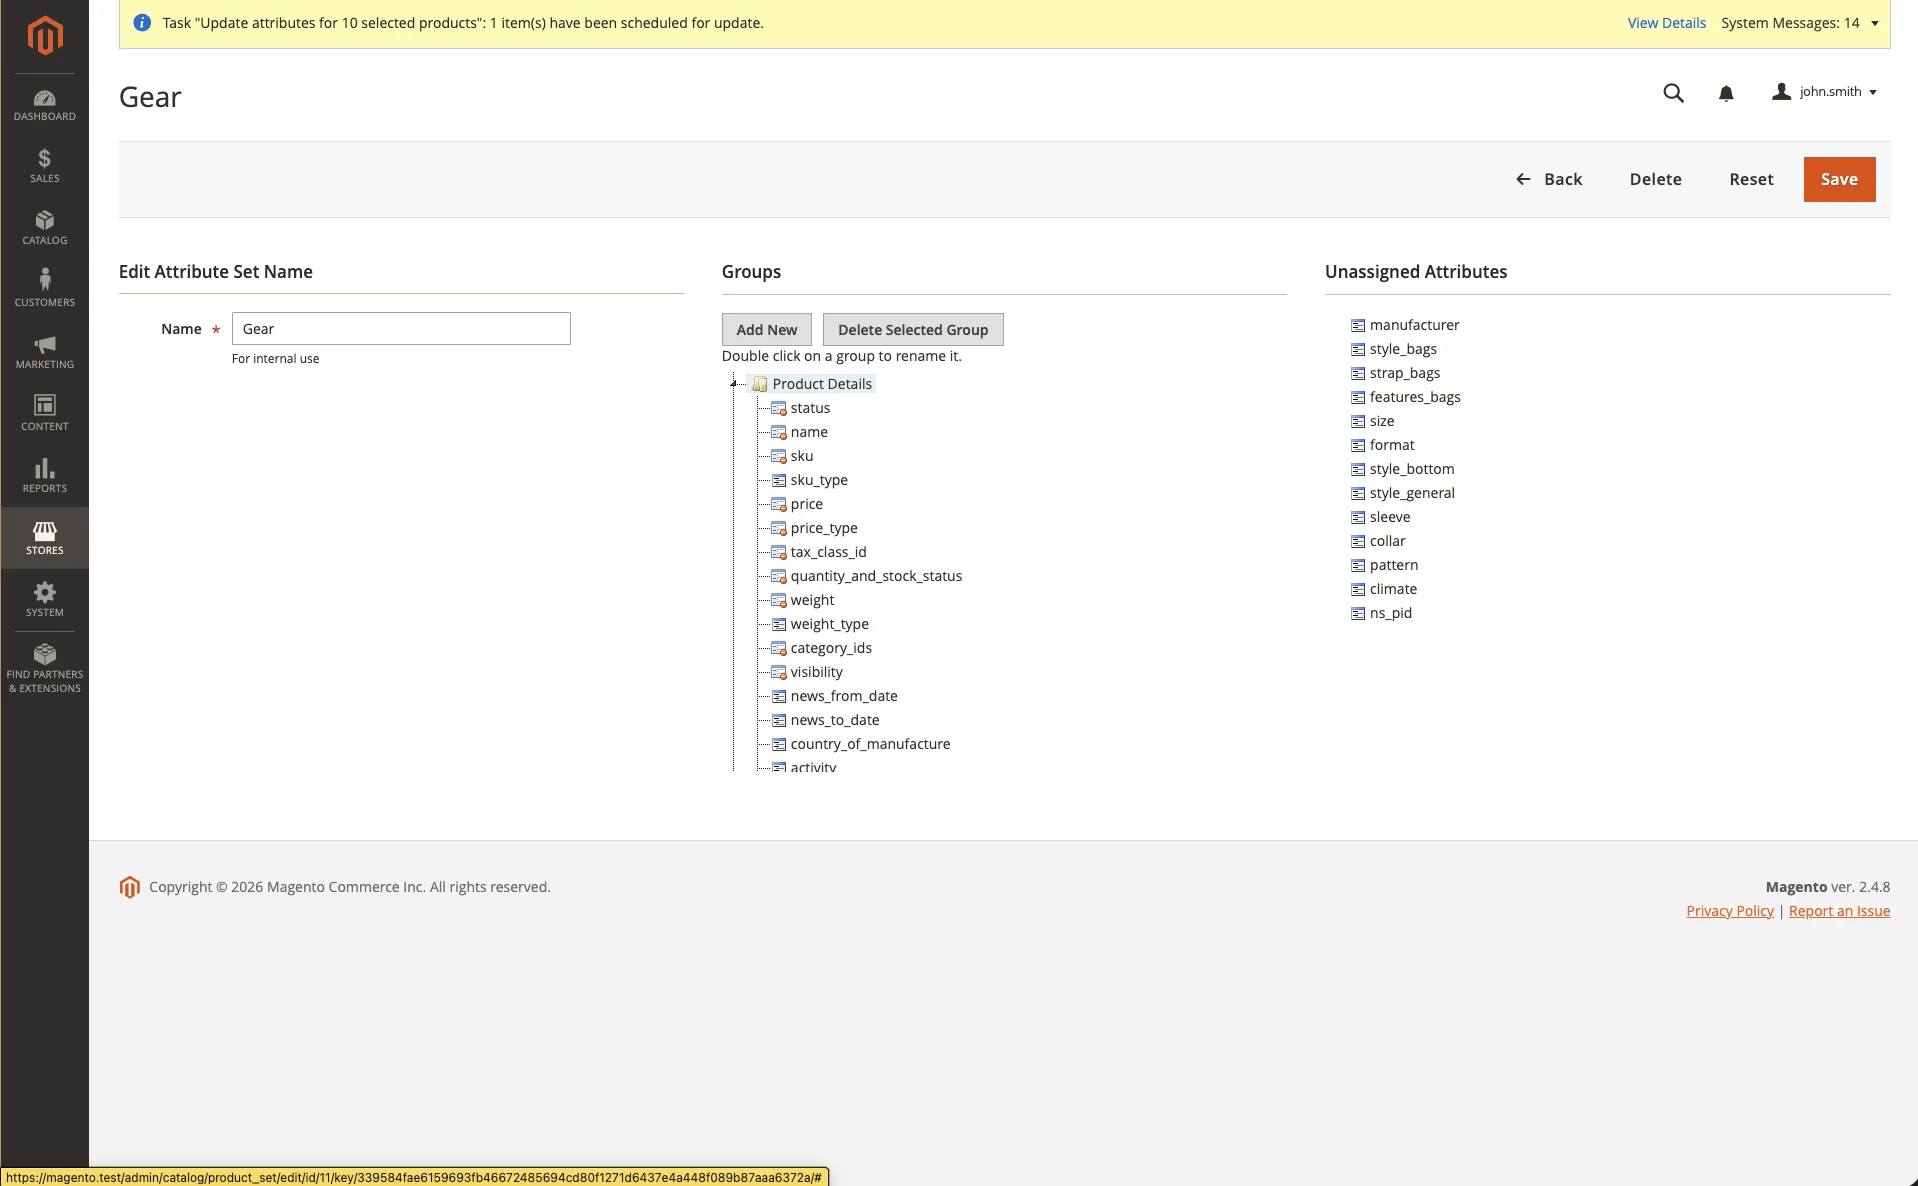Click the info icon in task message

tap(142, 23)
